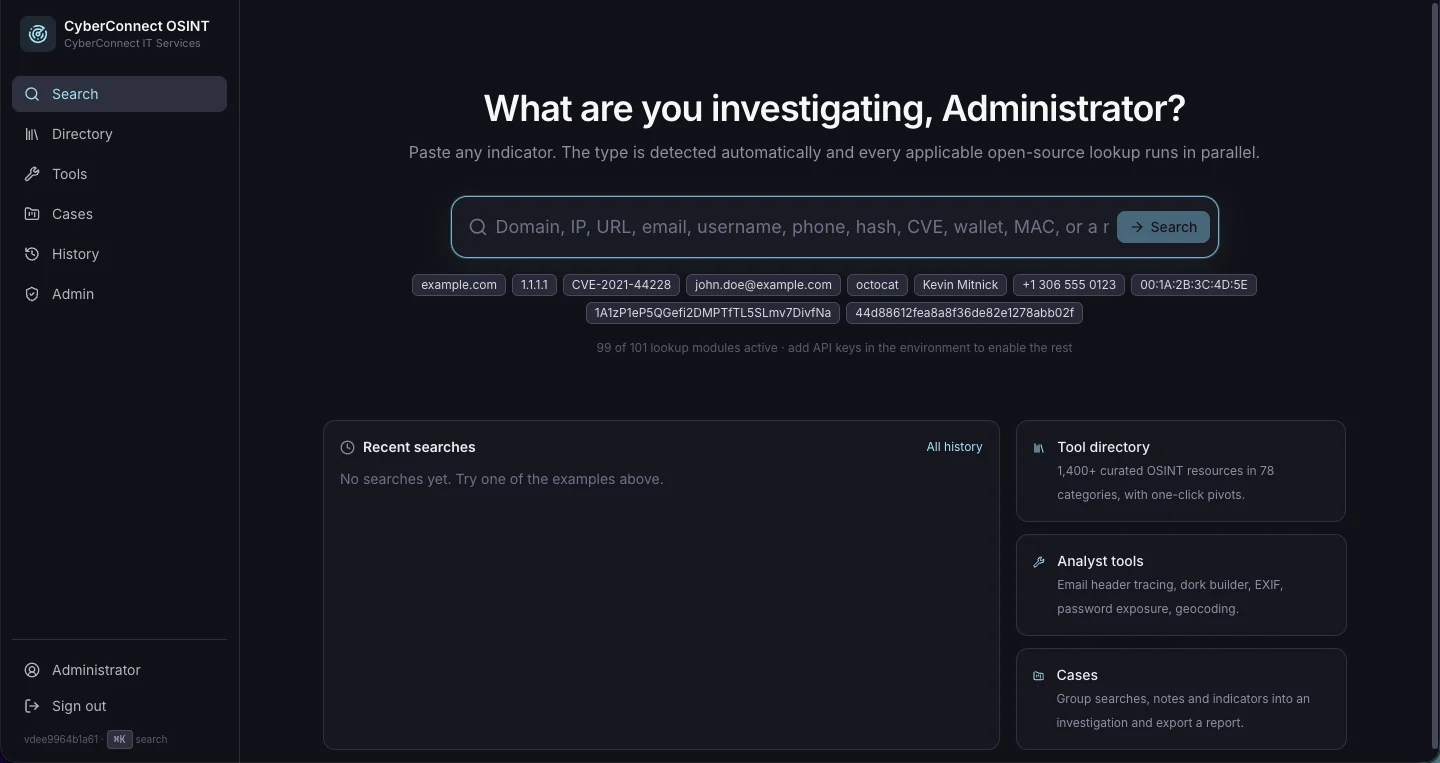
Task: Click the Sign out arrow icon
Action: tap(32, 706)
